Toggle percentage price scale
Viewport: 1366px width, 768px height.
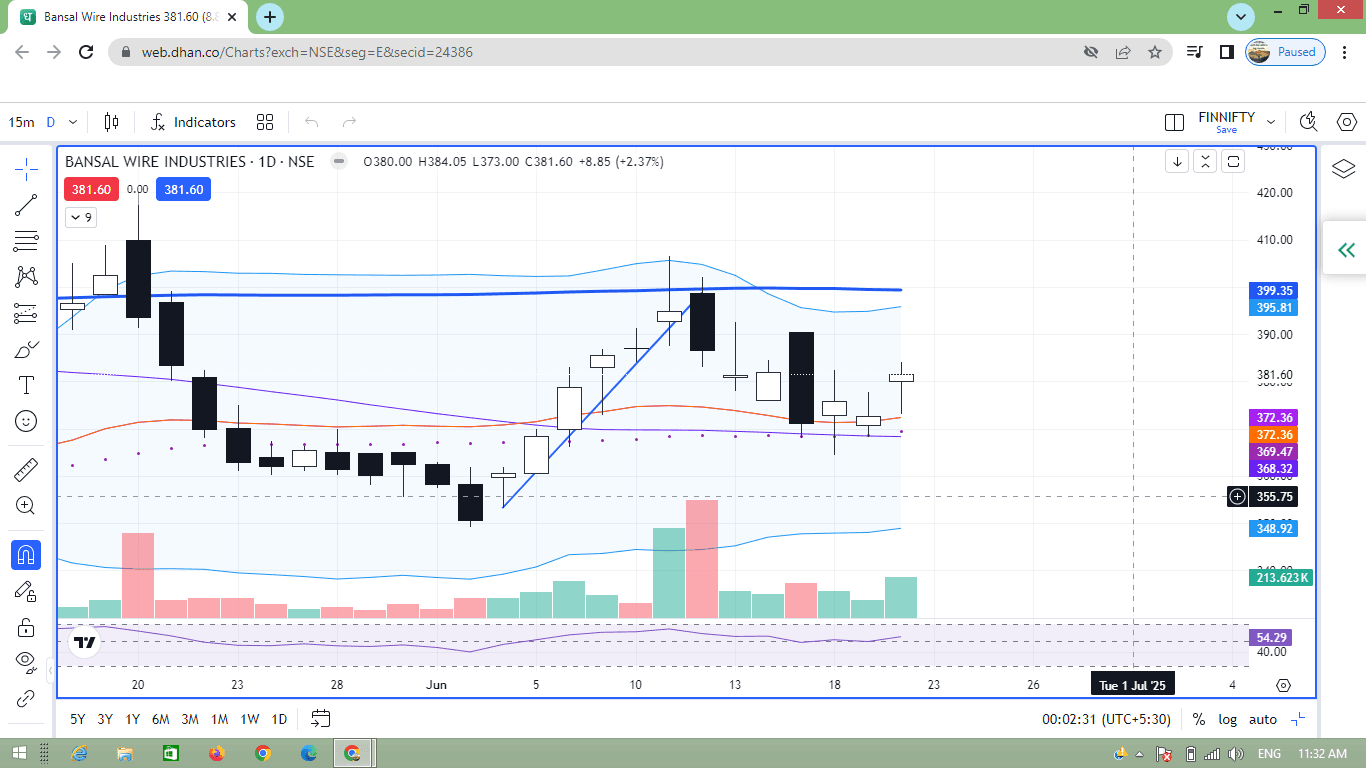(1199, 719)
